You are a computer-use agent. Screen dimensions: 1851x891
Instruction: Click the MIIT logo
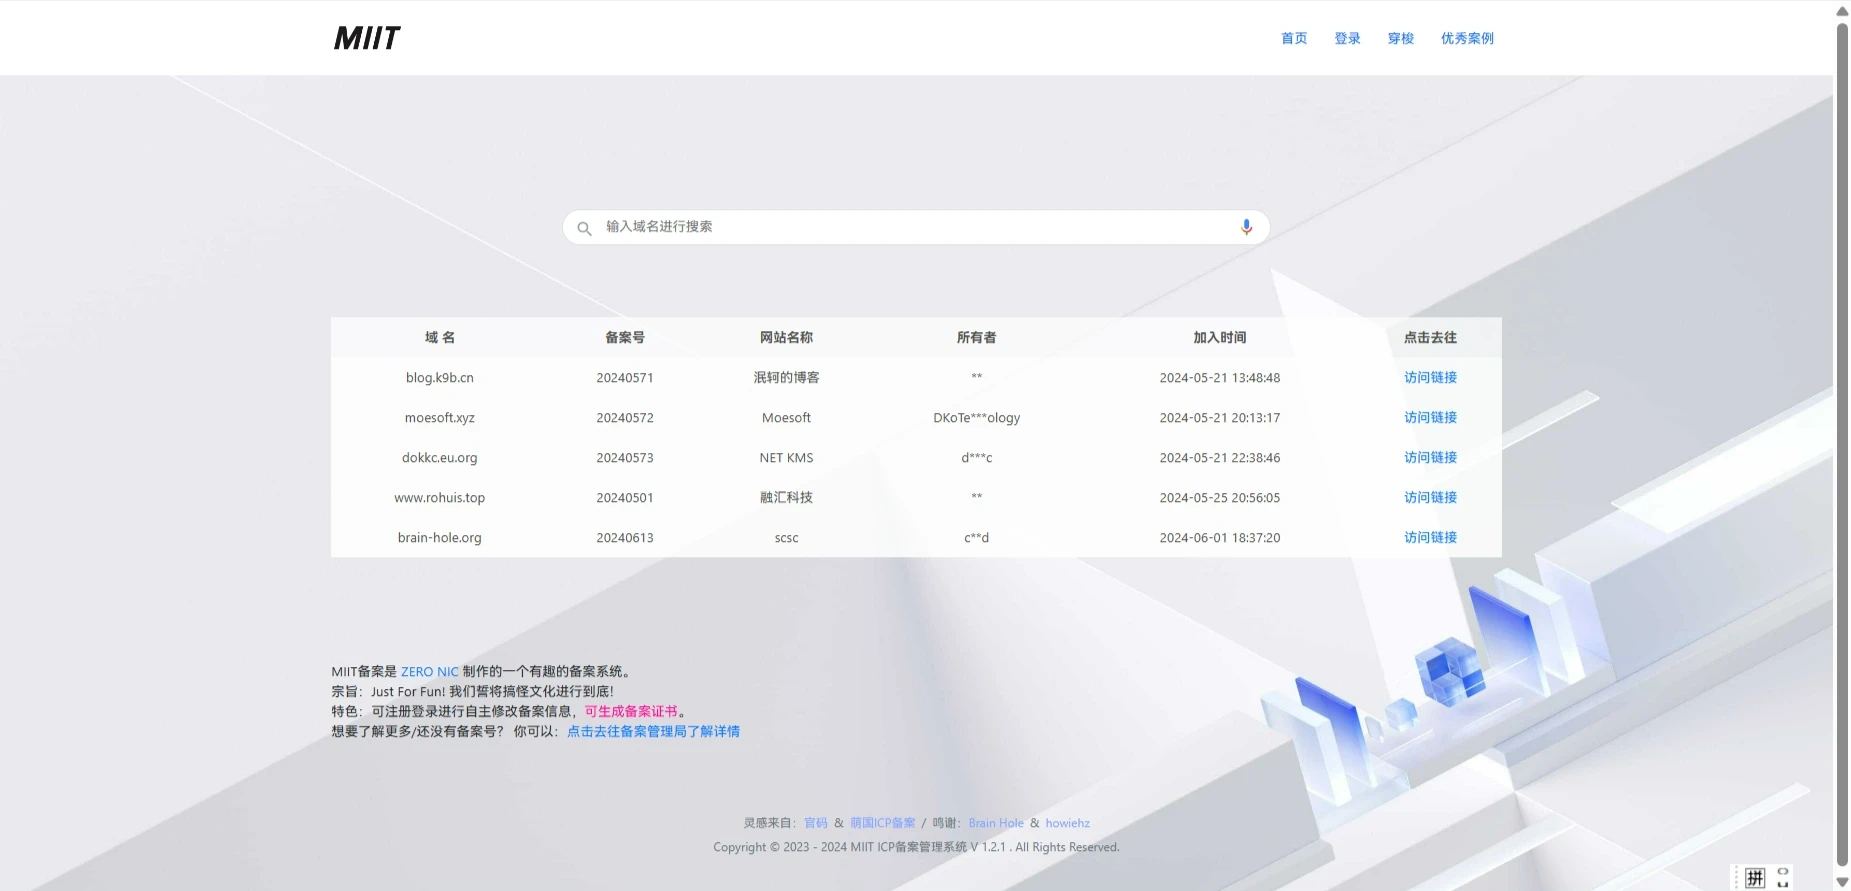coord(366,38)
